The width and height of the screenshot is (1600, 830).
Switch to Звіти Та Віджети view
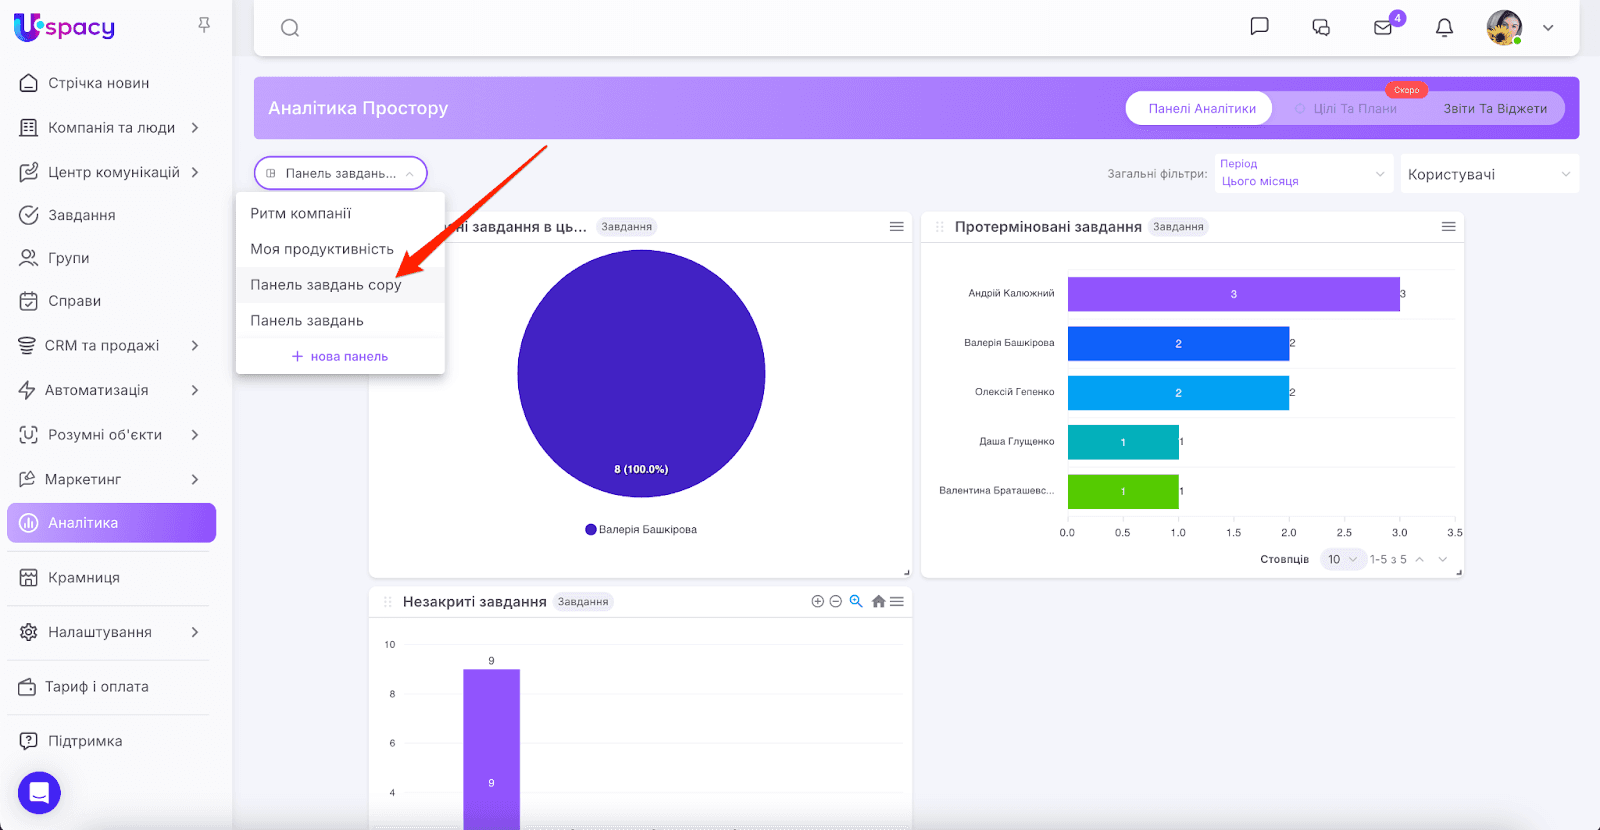tap(1494, 108)
